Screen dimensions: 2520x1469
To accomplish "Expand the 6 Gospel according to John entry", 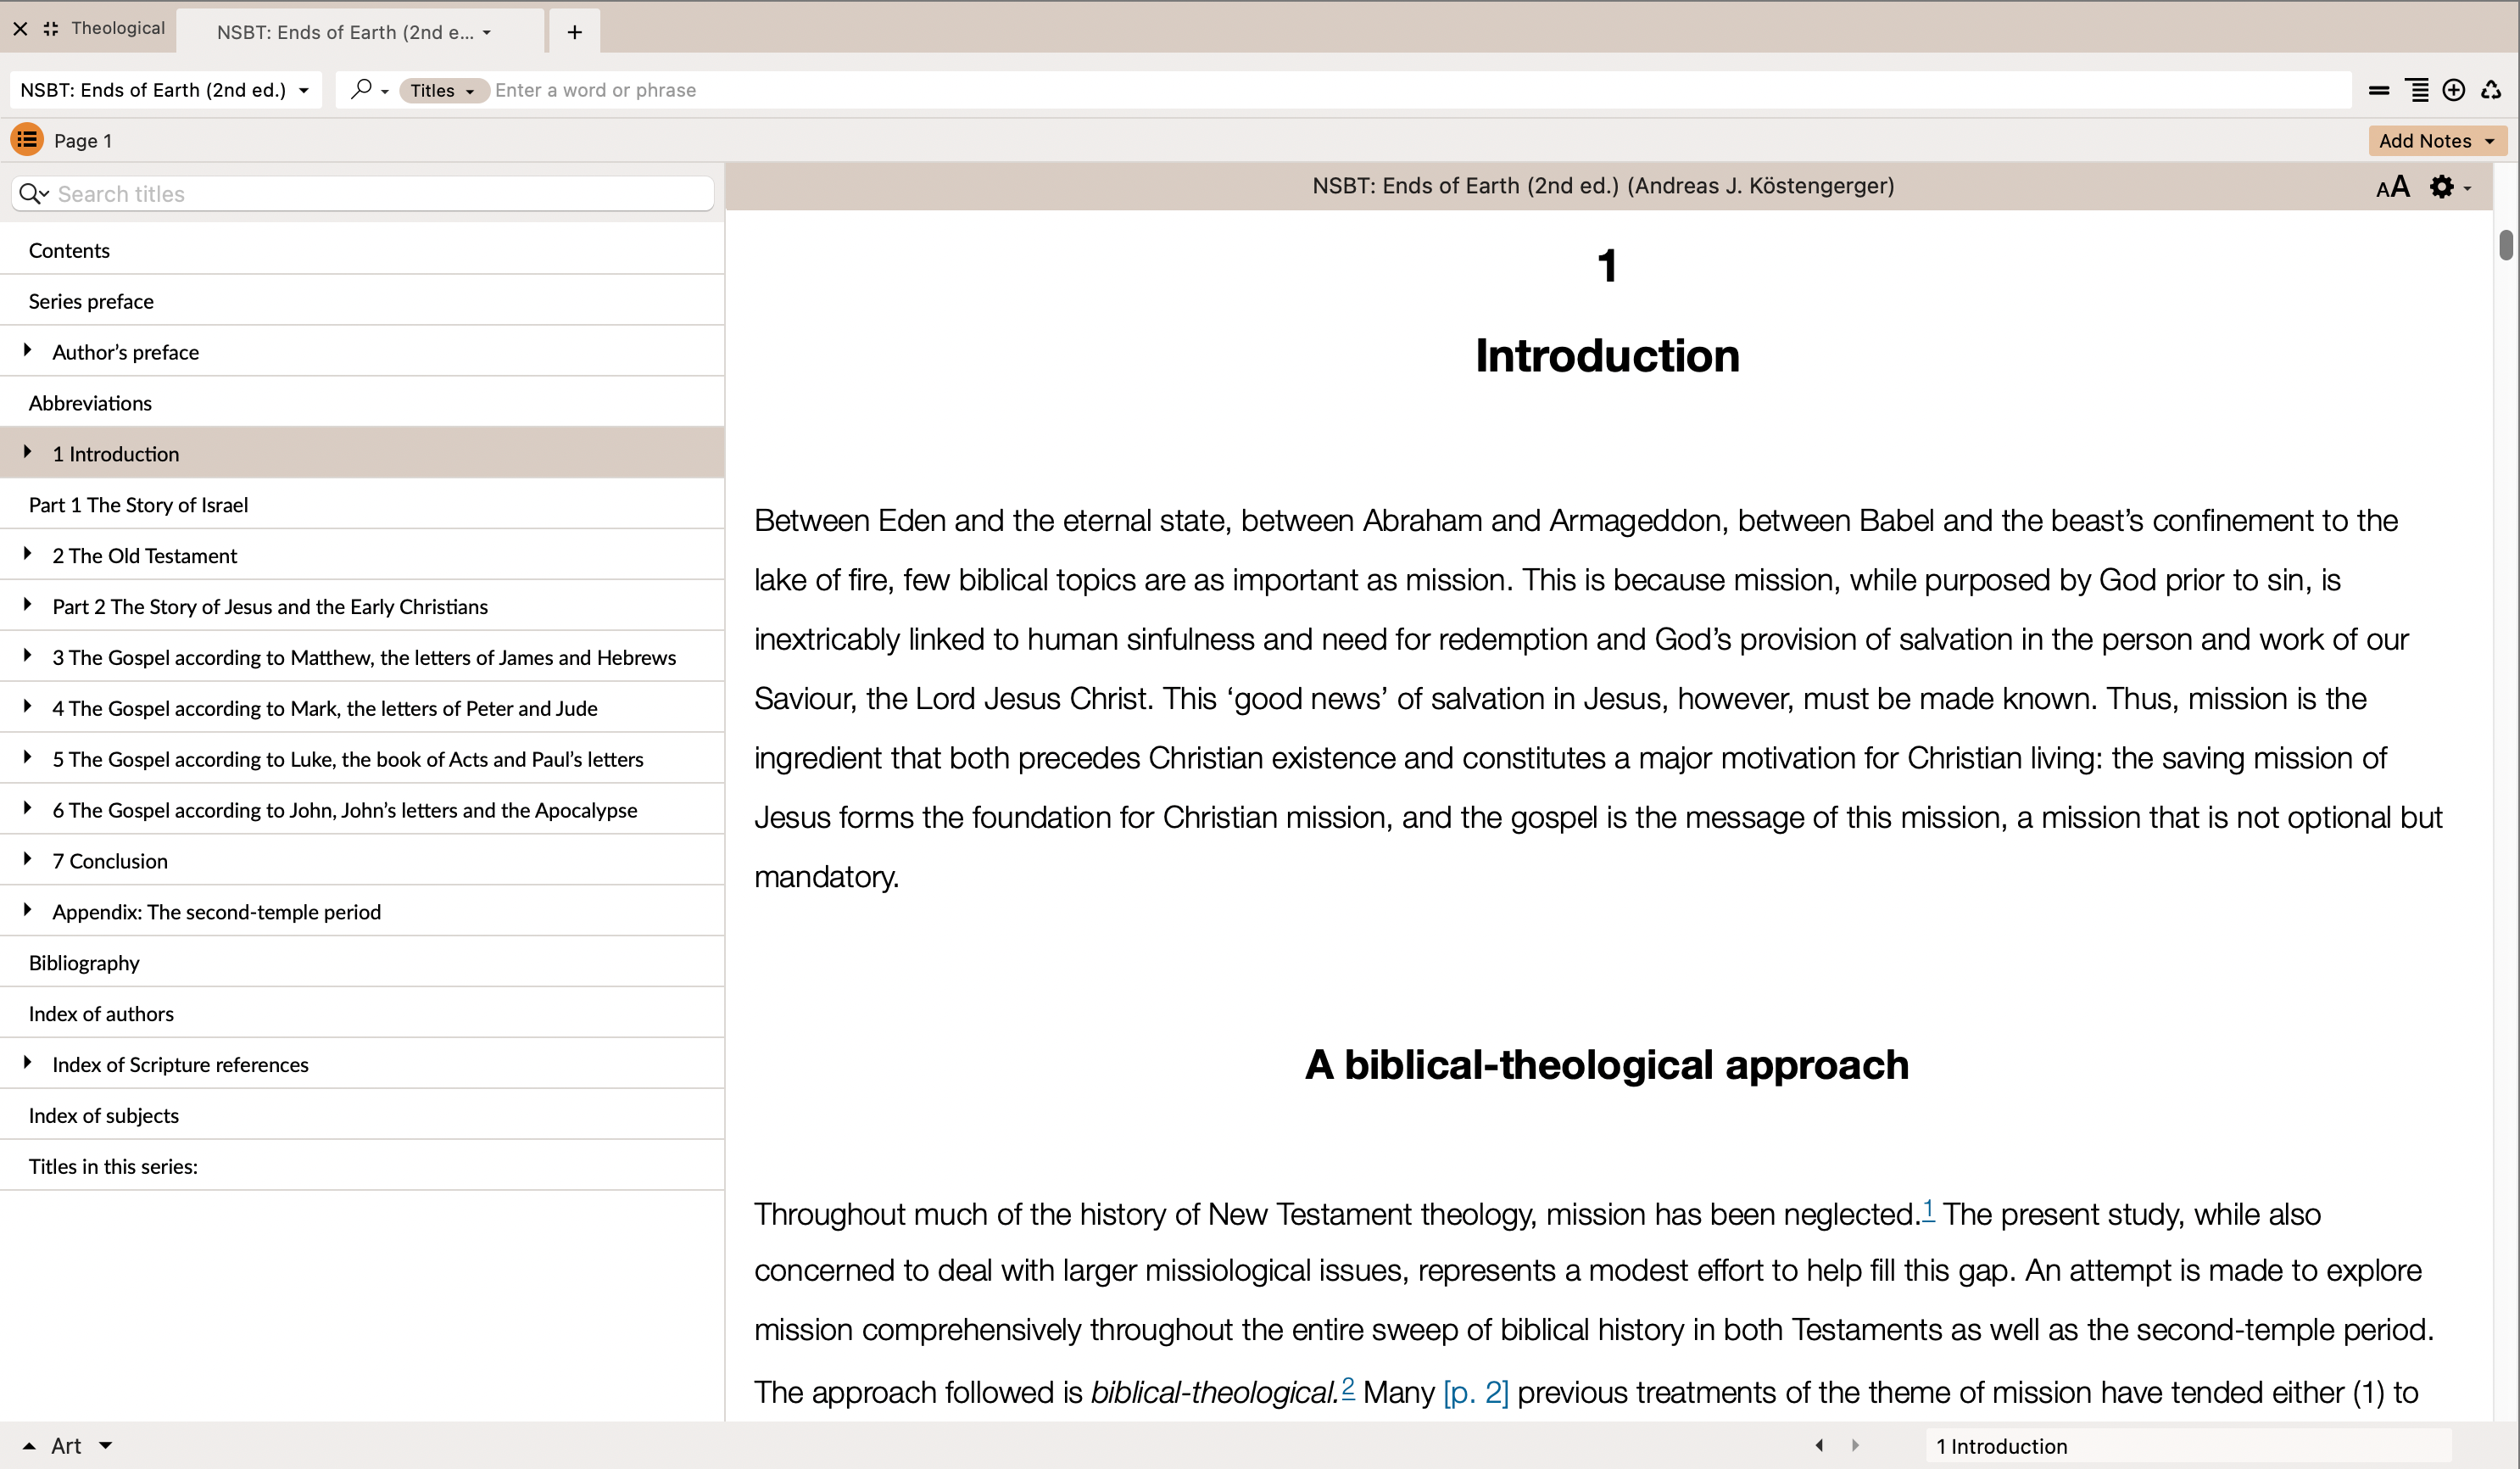I will 28,809.
